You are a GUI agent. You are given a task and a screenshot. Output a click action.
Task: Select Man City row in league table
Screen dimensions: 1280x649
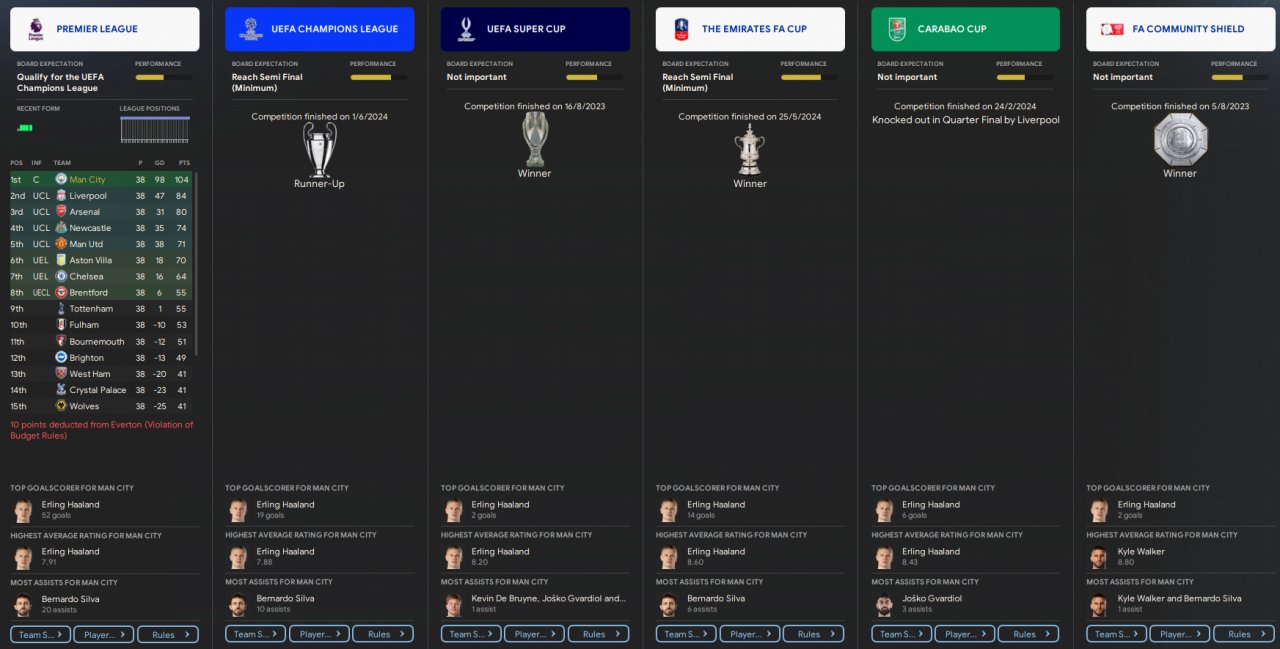[100, 180]
